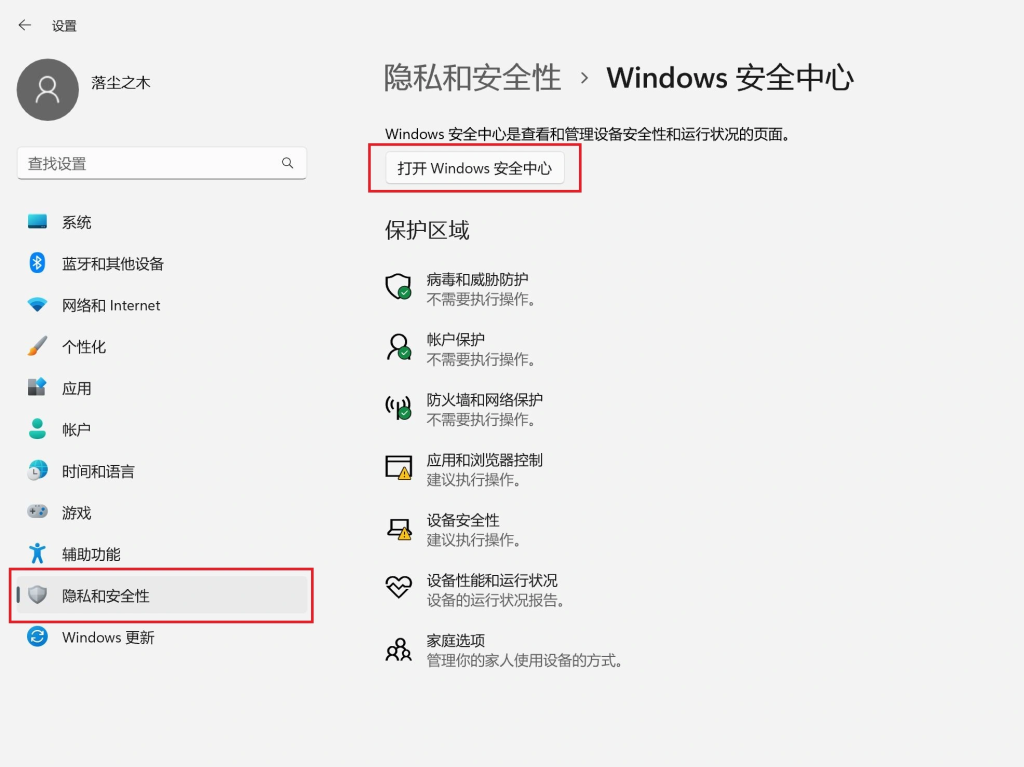Click the username 落尘之木
This screenshot has height=767, width=1024.
pos(121,82)
